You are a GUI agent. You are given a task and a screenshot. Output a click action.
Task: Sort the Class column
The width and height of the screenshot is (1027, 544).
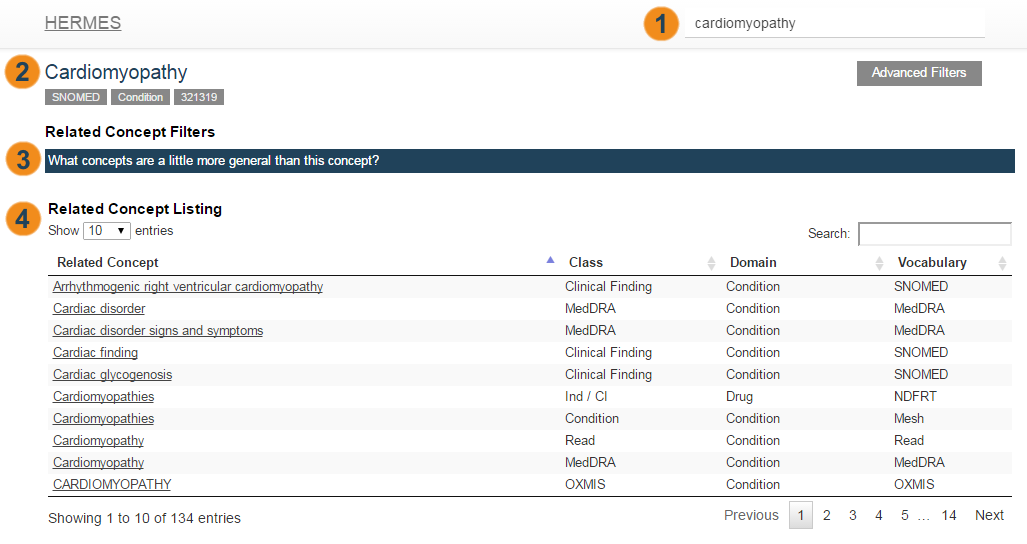pyautogui.click(x=711, y=263)
